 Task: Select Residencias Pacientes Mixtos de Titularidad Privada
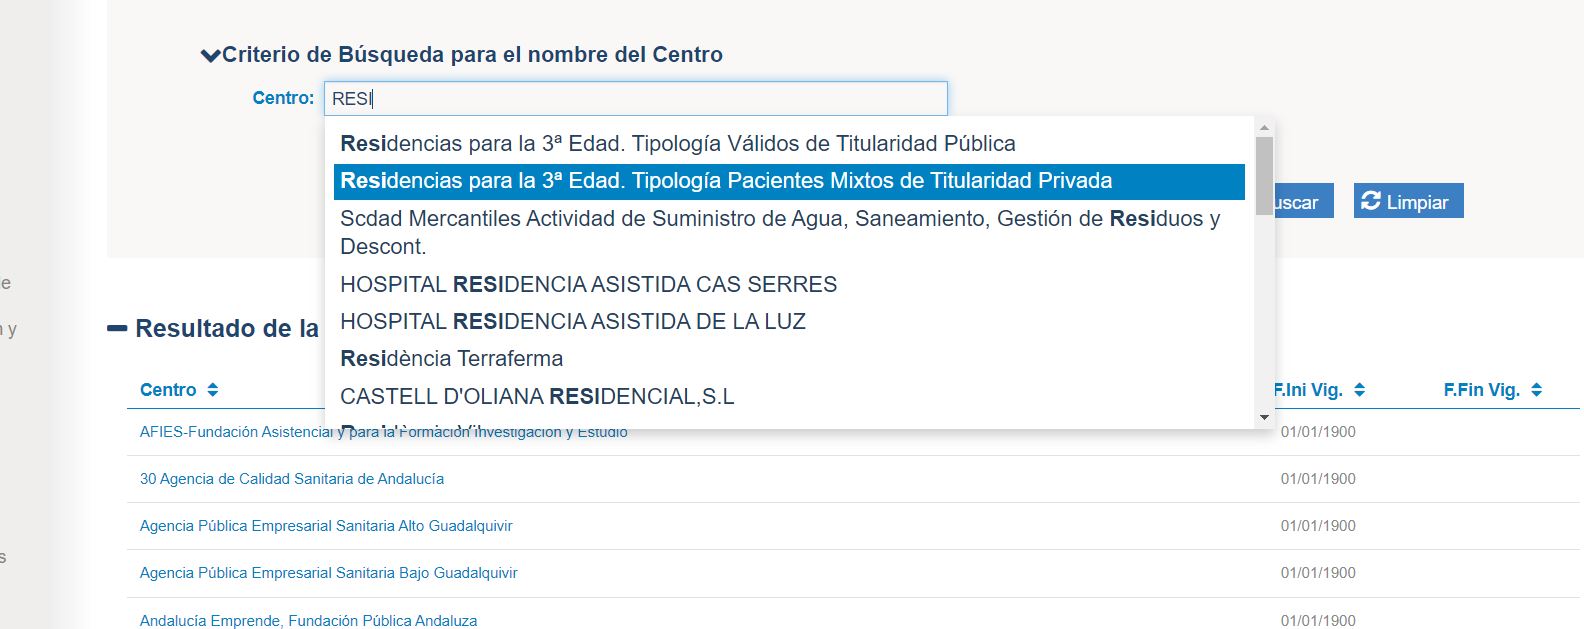click(x=789, y=181)
